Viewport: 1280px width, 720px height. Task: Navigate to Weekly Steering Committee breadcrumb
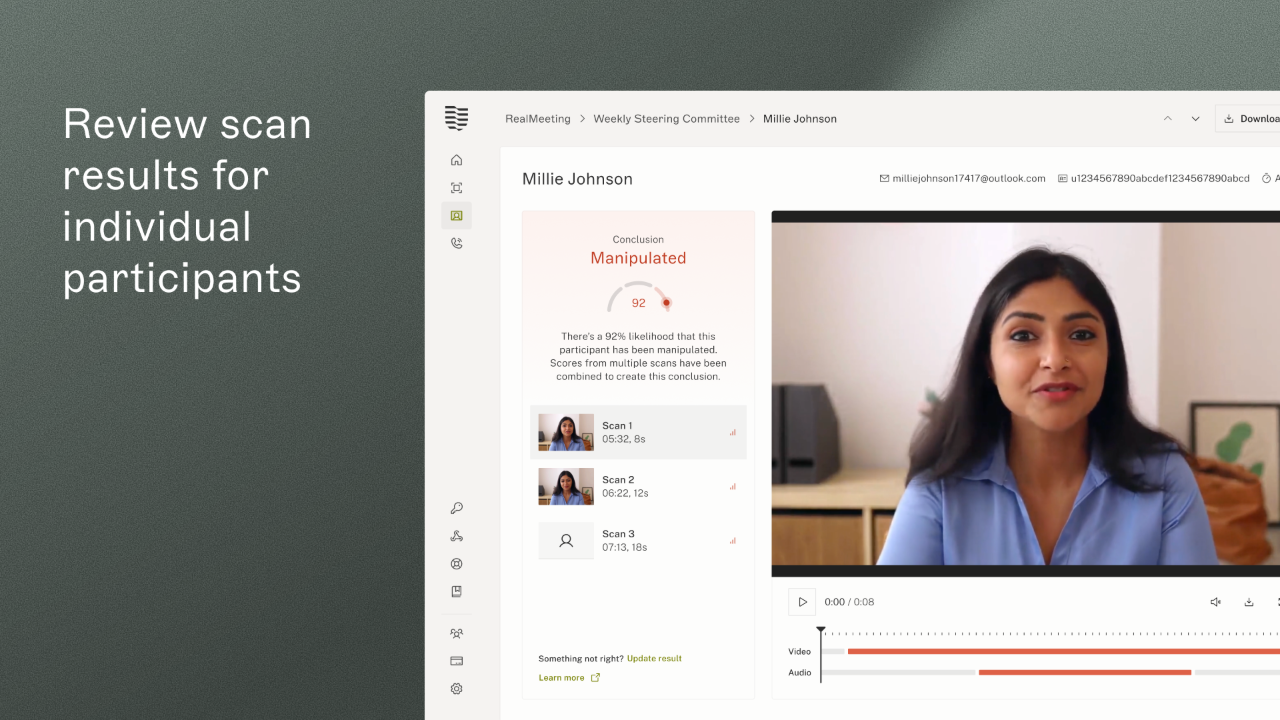point(666,119)
